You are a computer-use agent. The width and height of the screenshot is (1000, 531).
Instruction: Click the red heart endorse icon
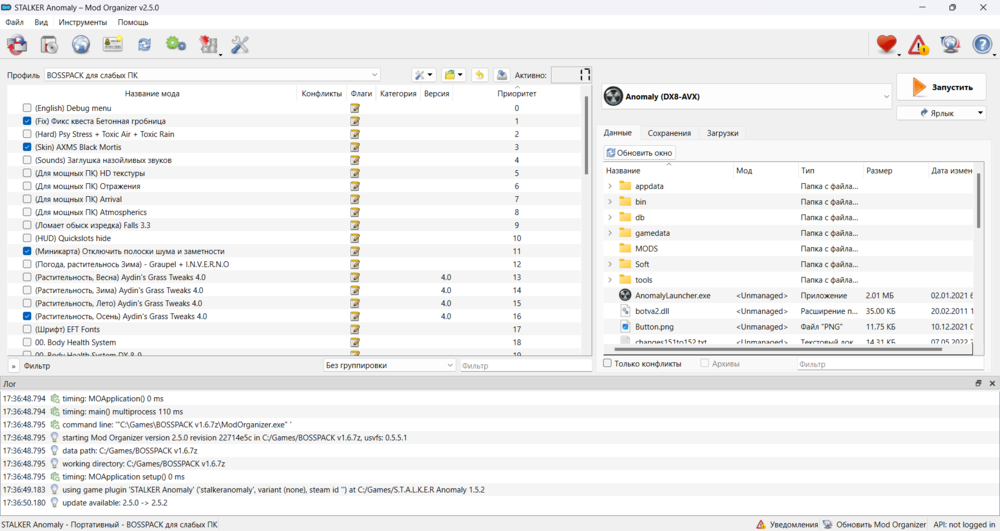click(x=885, y=45)
